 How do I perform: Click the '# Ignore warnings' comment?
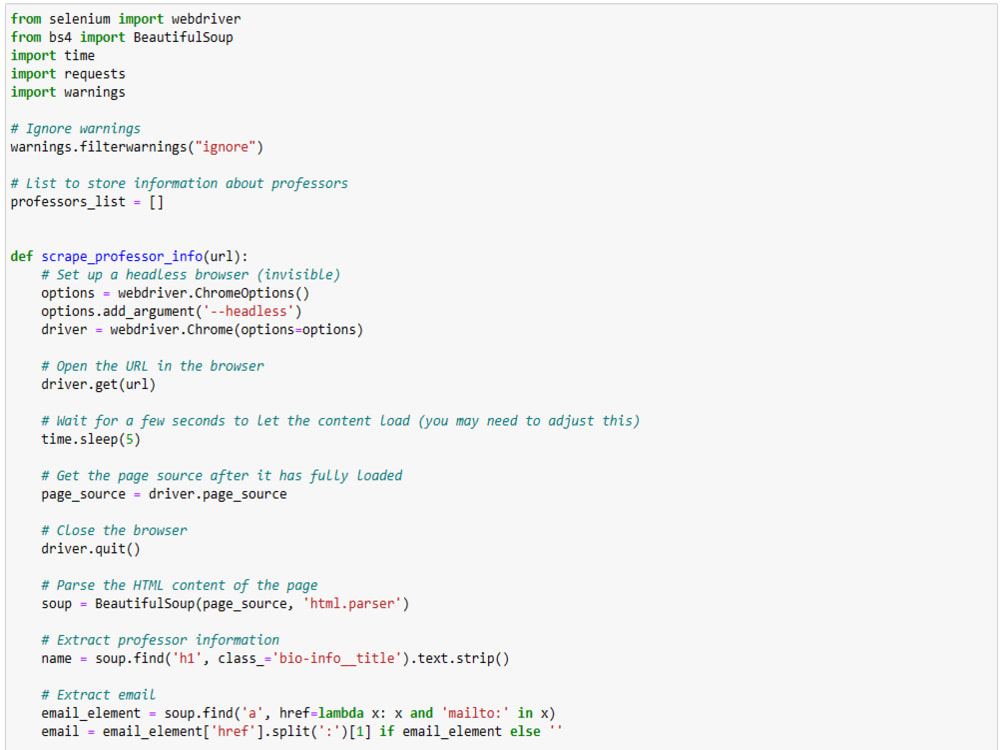pos(75,129)
